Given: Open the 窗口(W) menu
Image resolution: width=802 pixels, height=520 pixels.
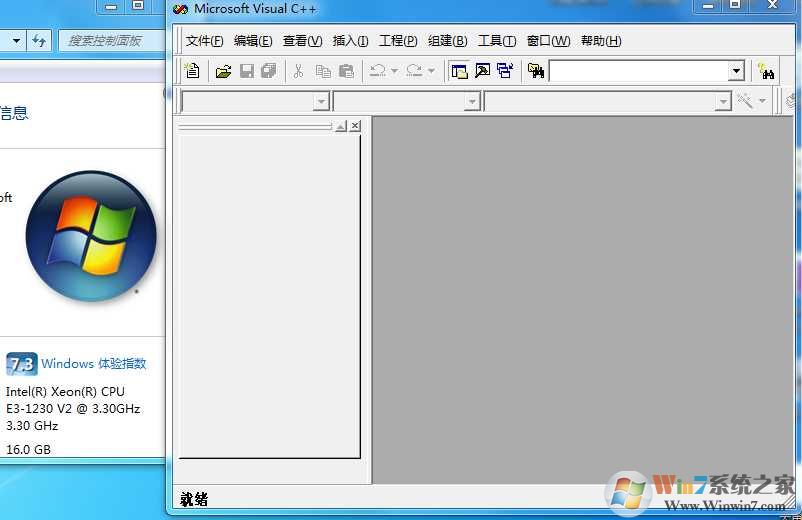Looking at the screenshot, I should [x=548, y=41].
